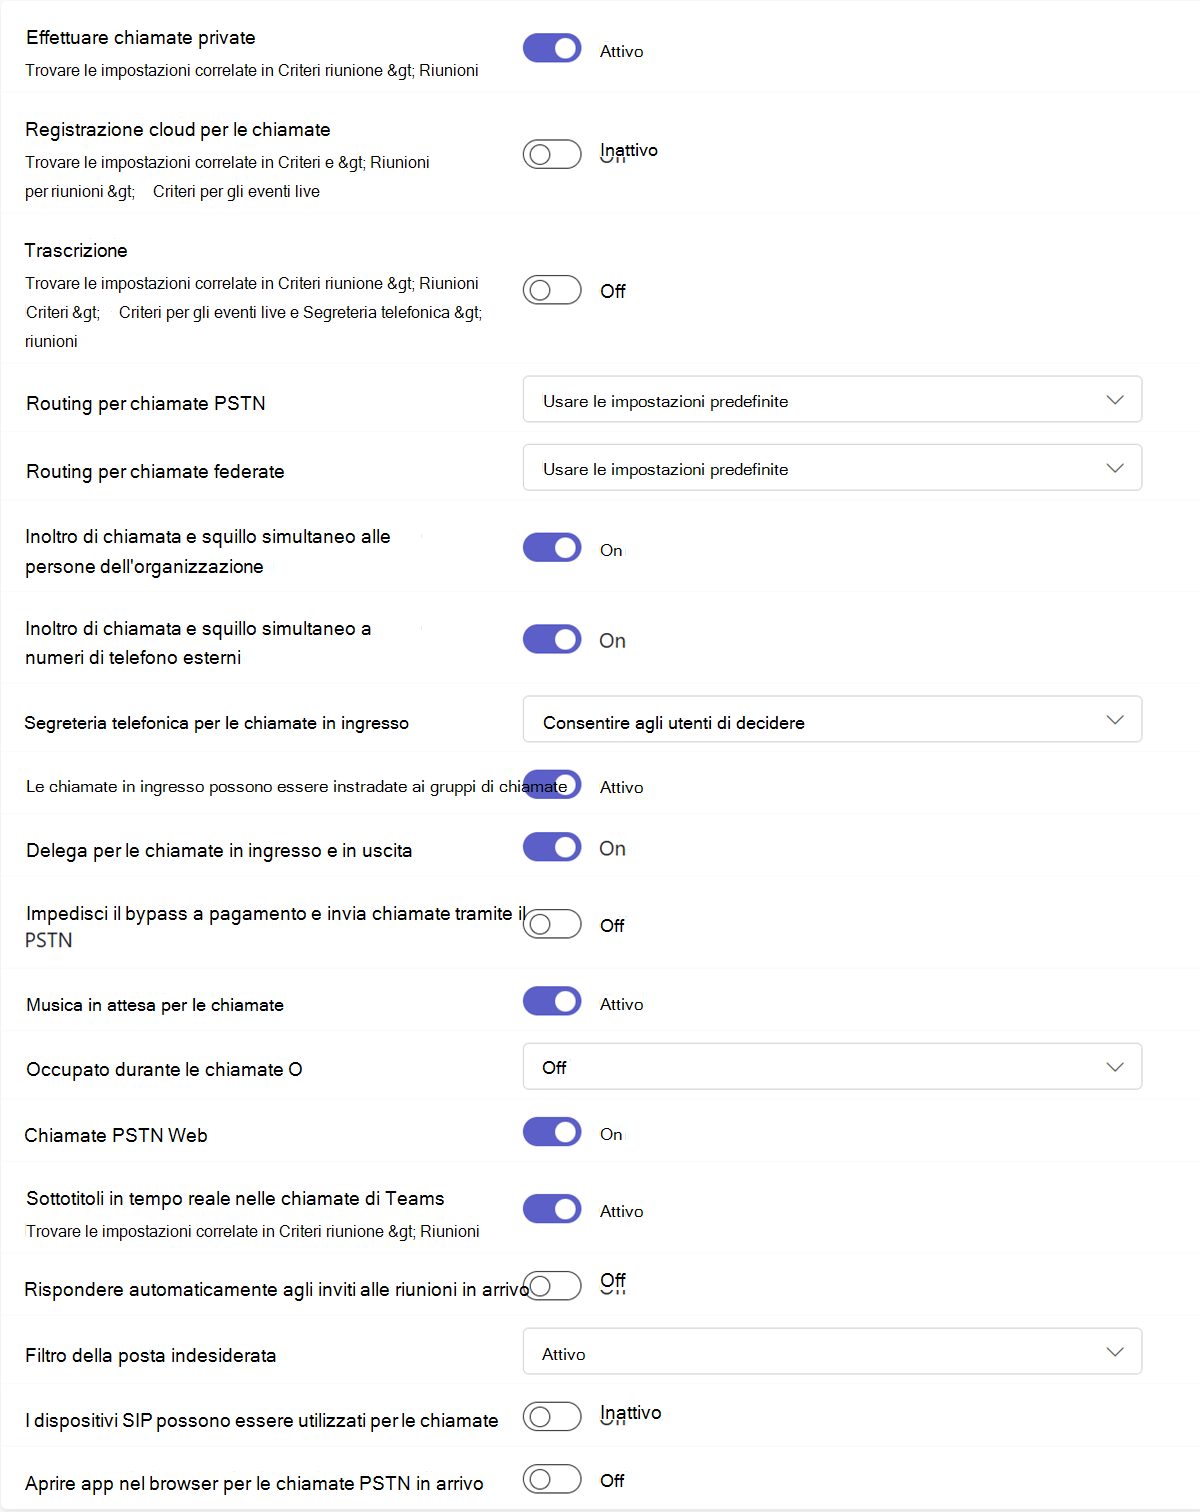Image resolution: width=1200 pixels, height=1512 pixels.
Task: Toggle Effettuare chiamate private switch
Action: pyautogui.click(x=552, y=48)
